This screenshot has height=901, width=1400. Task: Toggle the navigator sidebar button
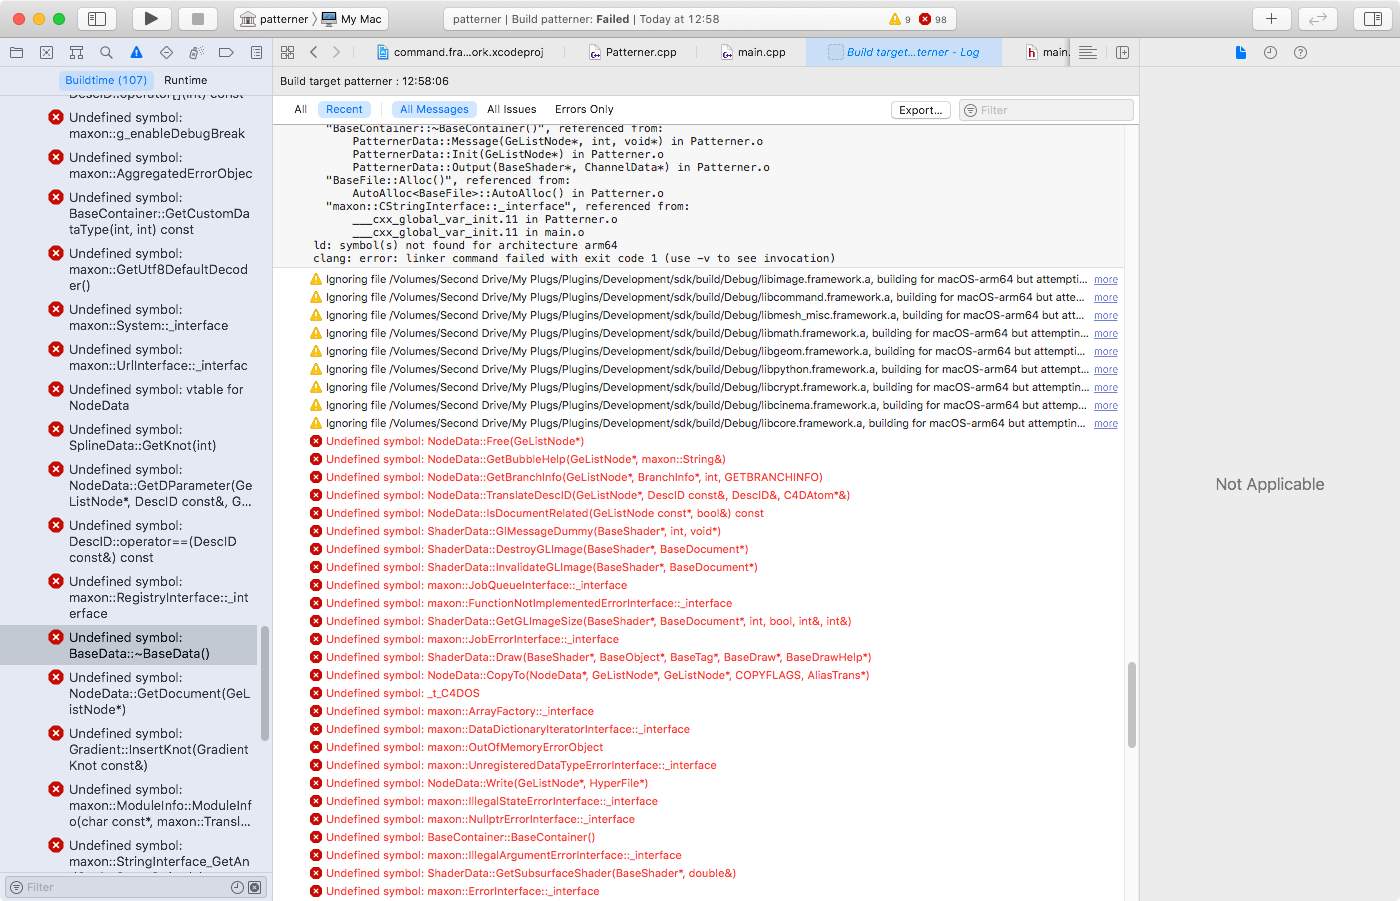click(97, 19)
